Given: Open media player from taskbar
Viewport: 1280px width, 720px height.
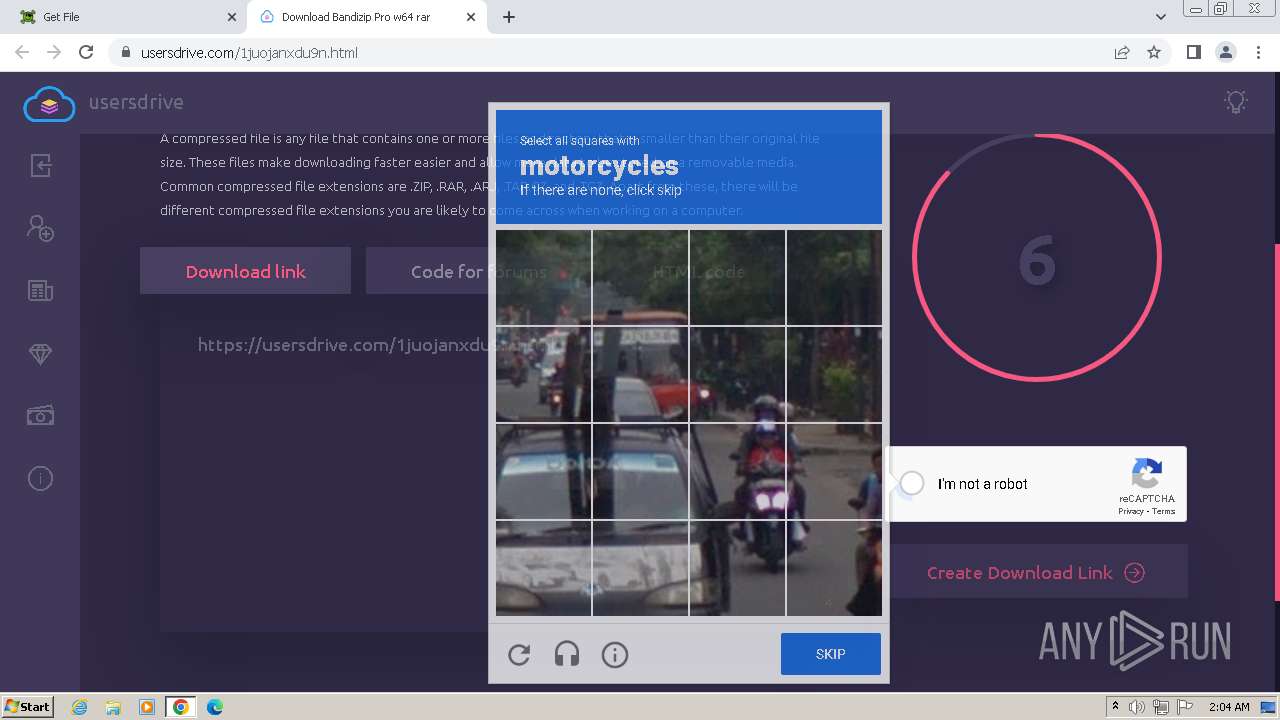Looking at the screenshot, I should pos(147,707).
